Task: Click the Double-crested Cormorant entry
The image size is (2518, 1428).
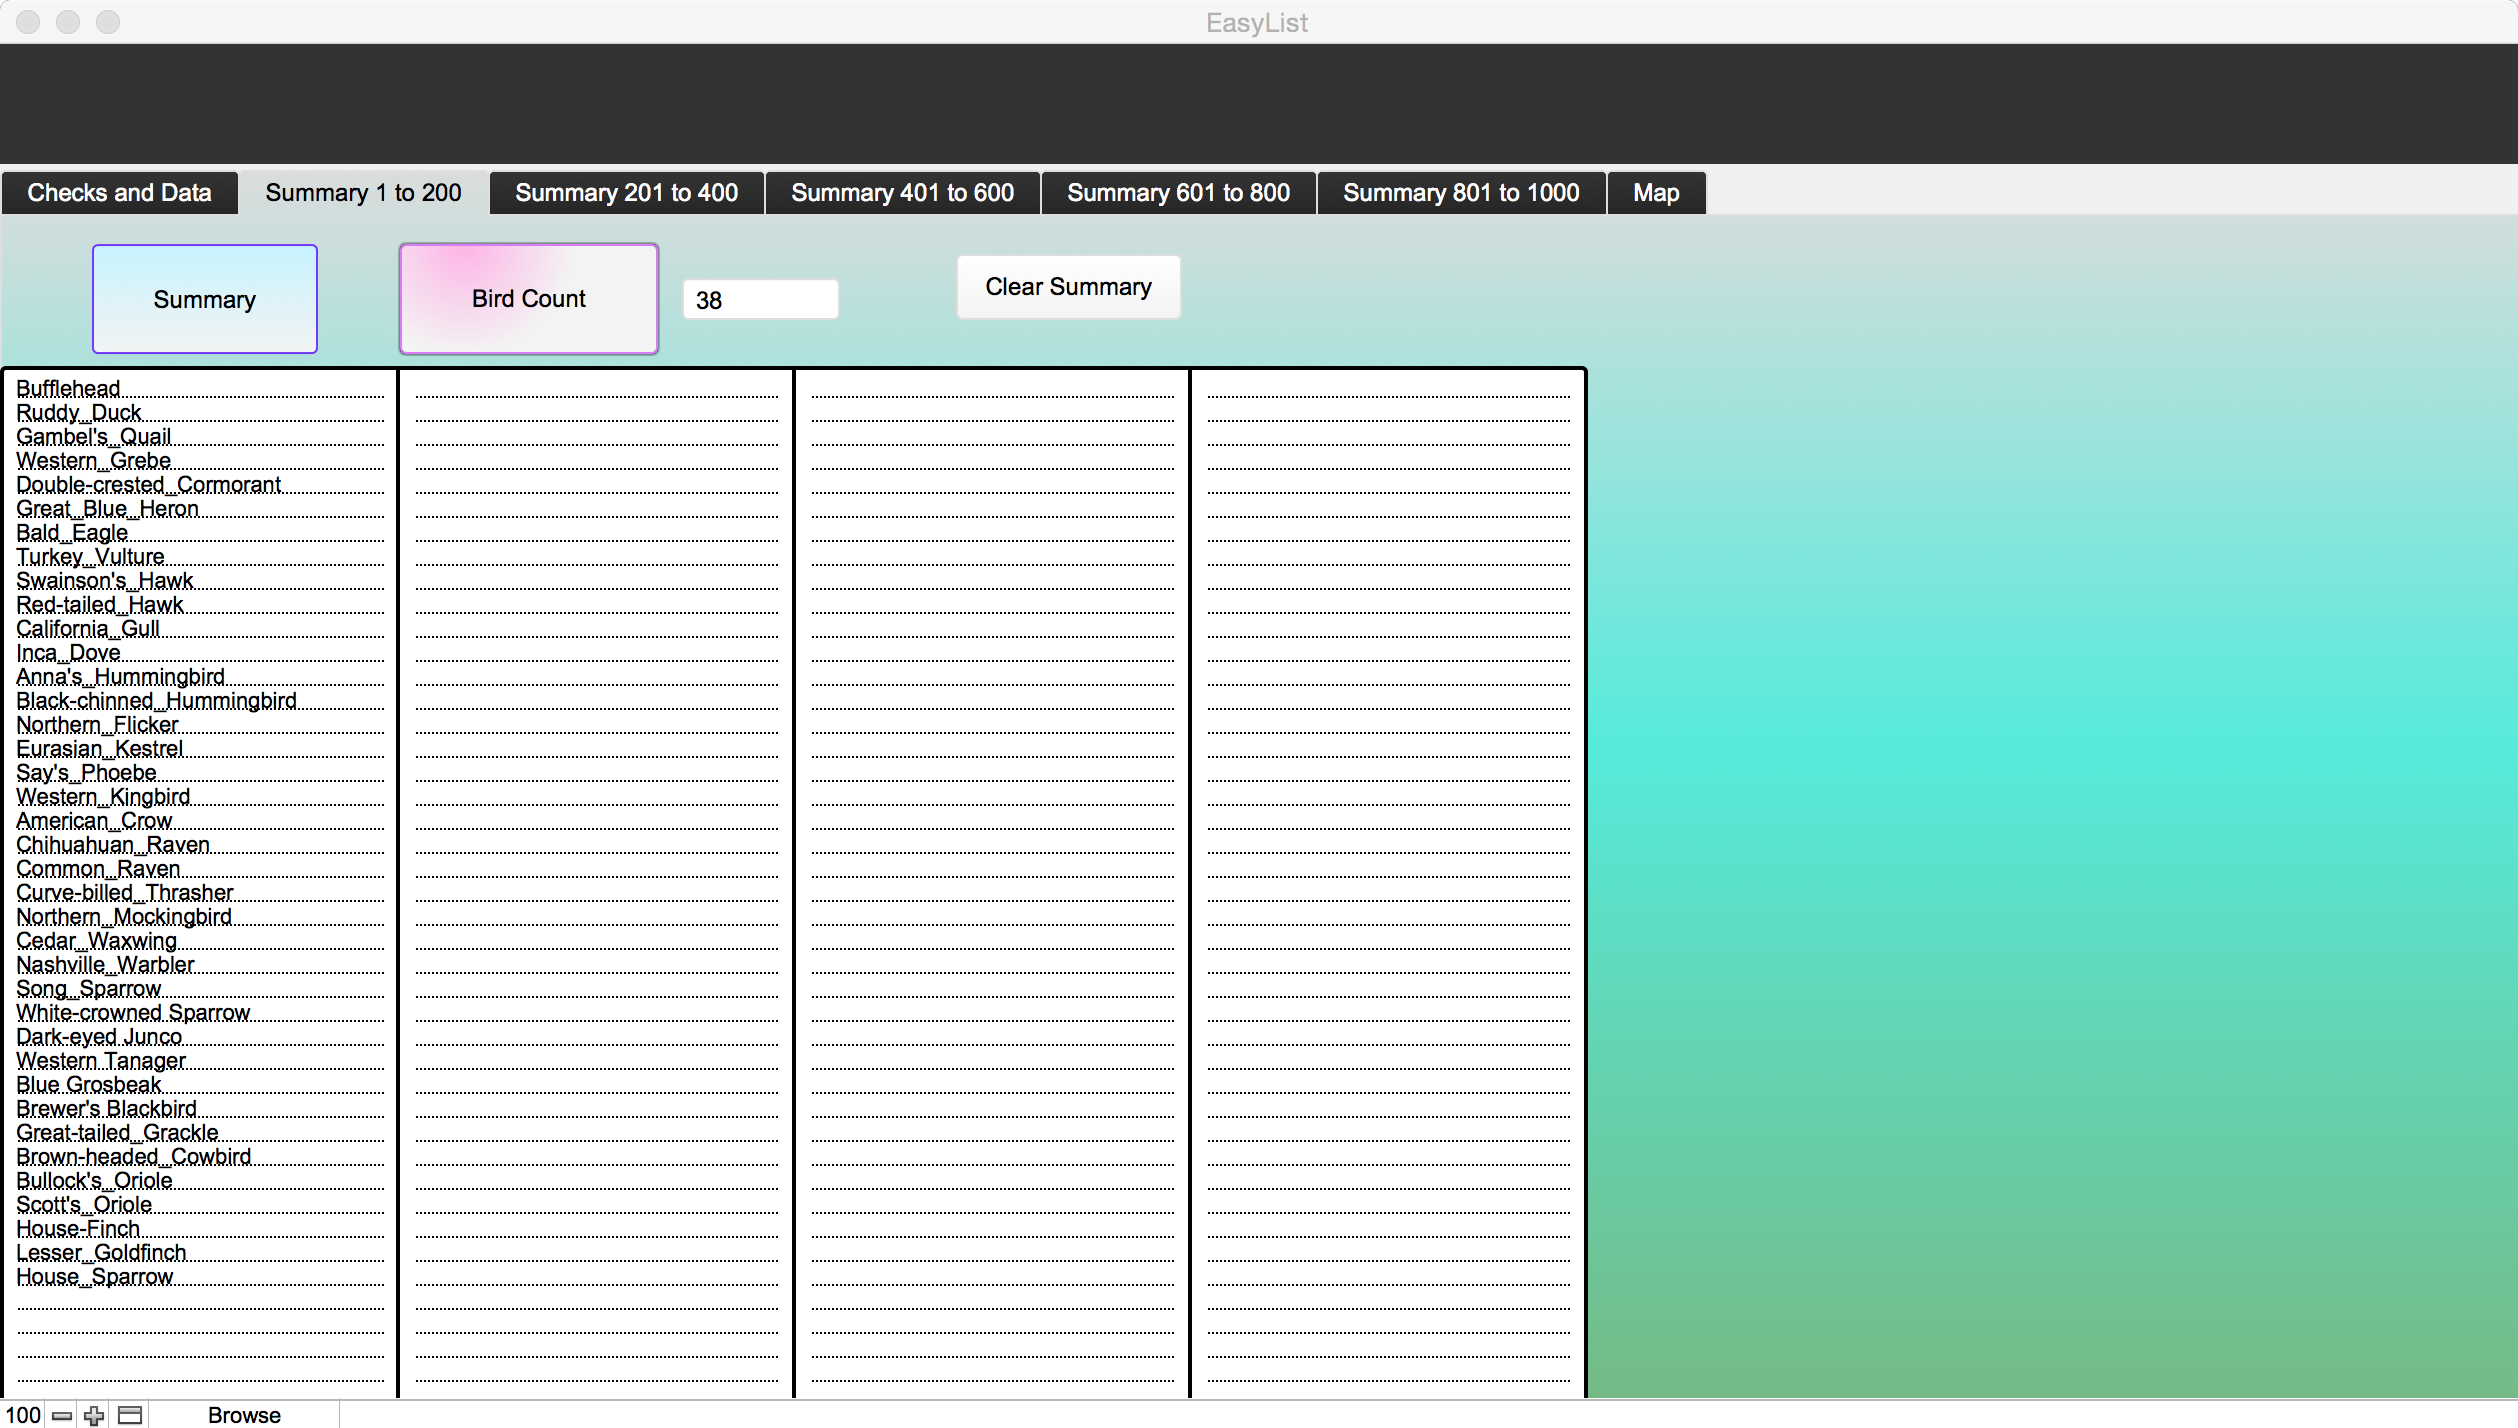Action: tap(148, 485)
